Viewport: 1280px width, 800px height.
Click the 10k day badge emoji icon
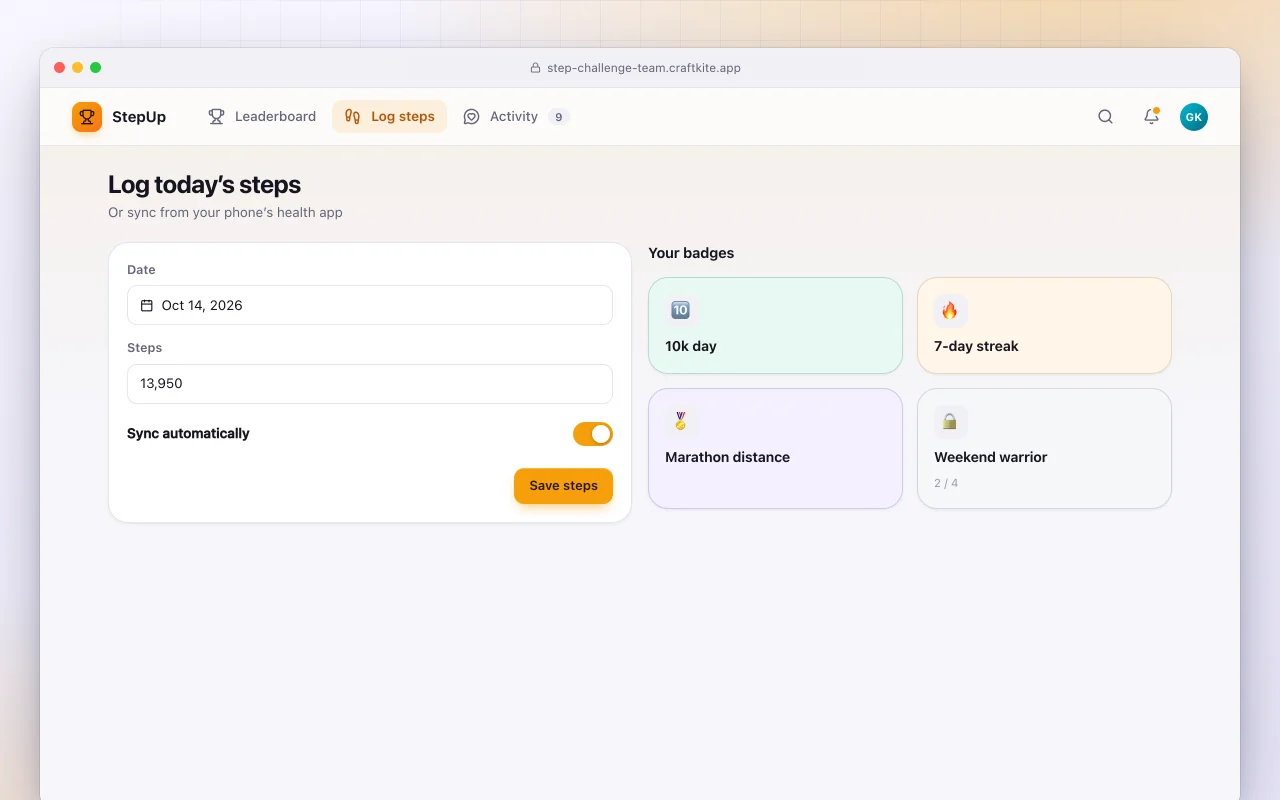680,310
